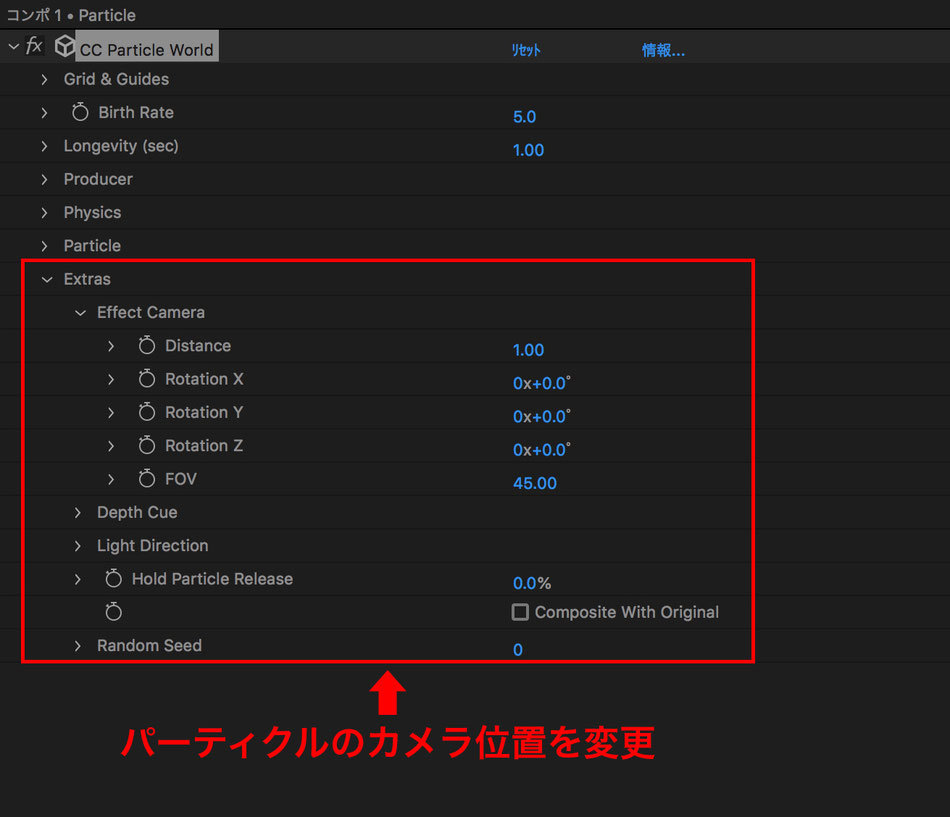Toggle the Rotation Z stopwatch
Viewport: 950px width, 817px height.
point(147,445)
